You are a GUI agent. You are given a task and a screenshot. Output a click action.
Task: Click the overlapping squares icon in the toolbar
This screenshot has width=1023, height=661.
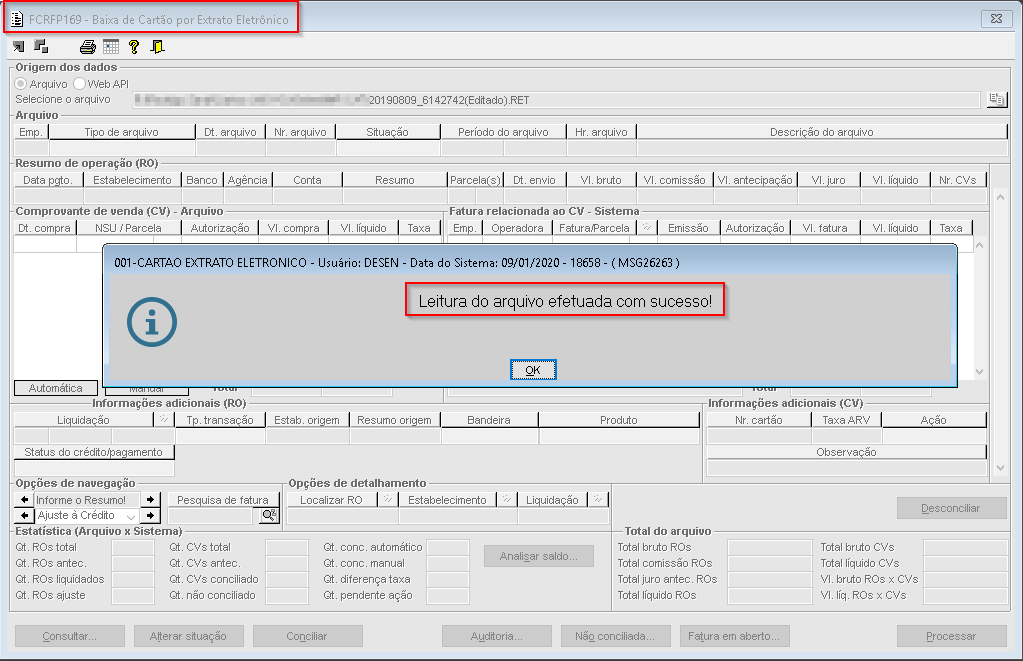pos(41,46)
